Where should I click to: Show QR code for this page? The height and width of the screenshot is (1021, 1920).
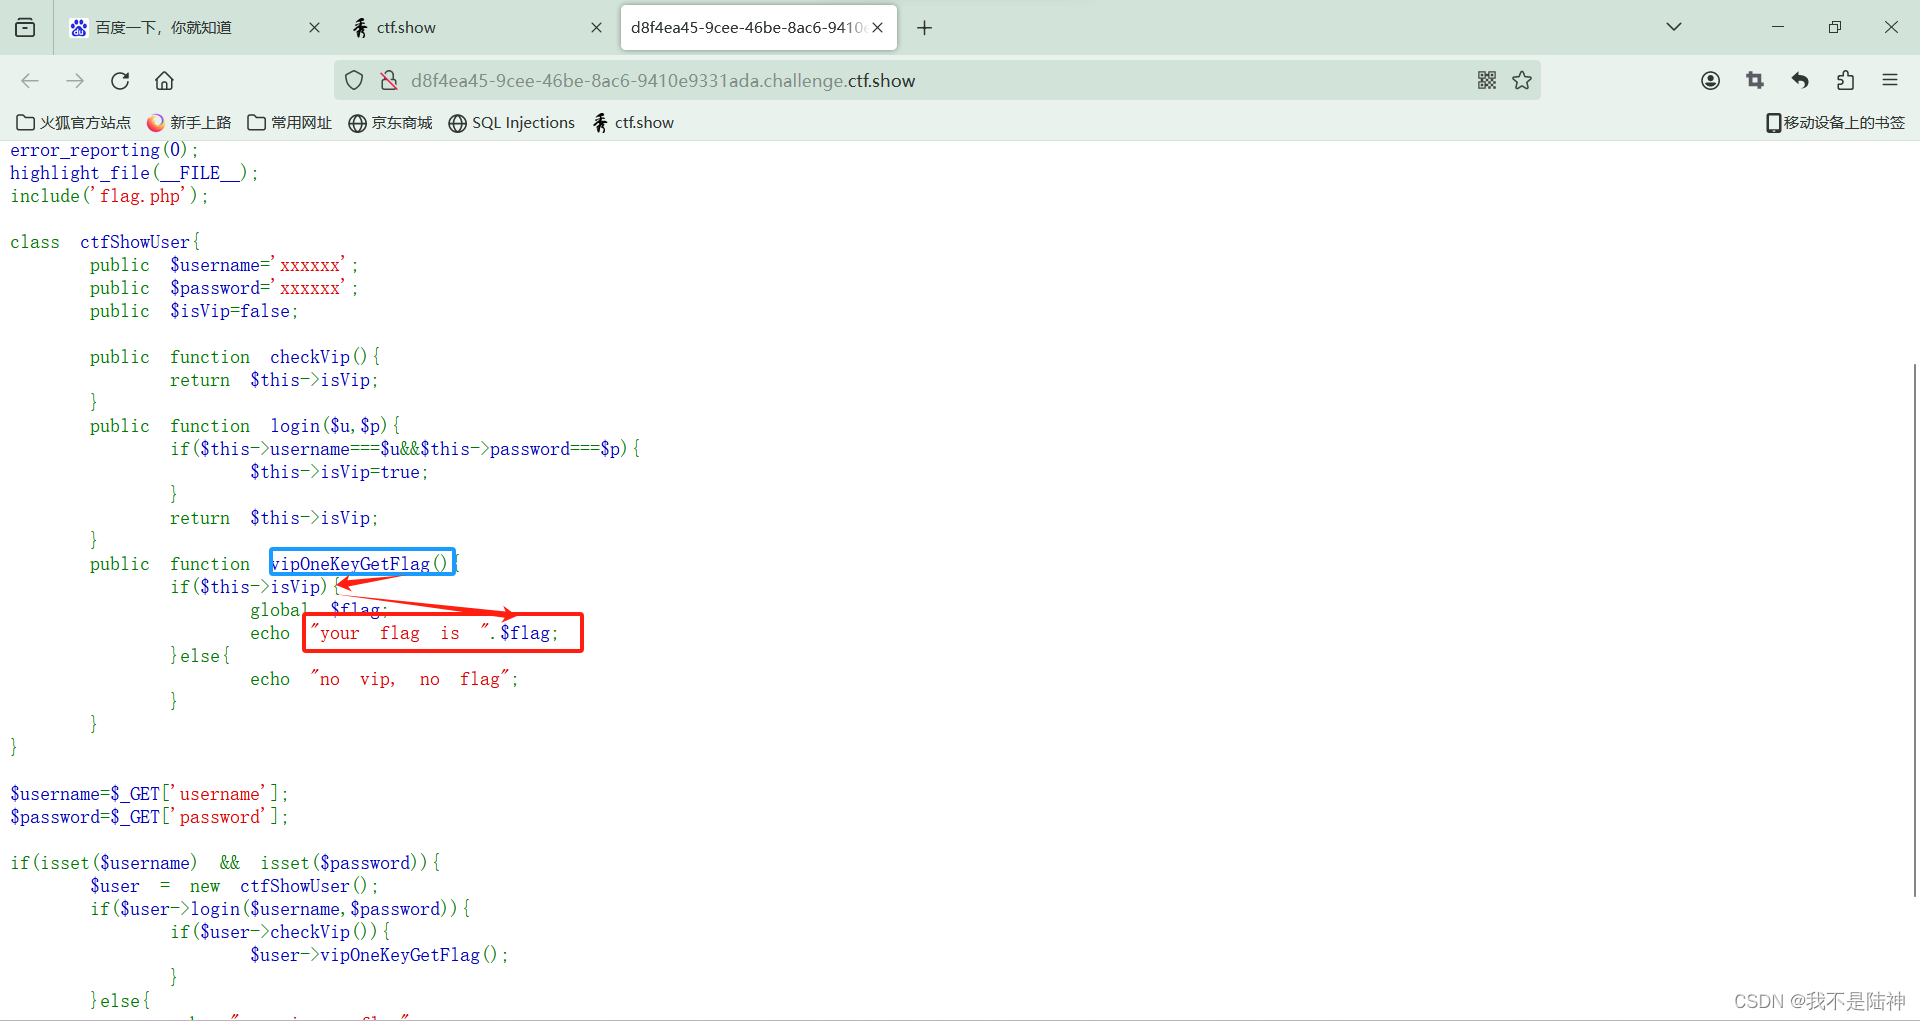click(x=1487, y=80)
